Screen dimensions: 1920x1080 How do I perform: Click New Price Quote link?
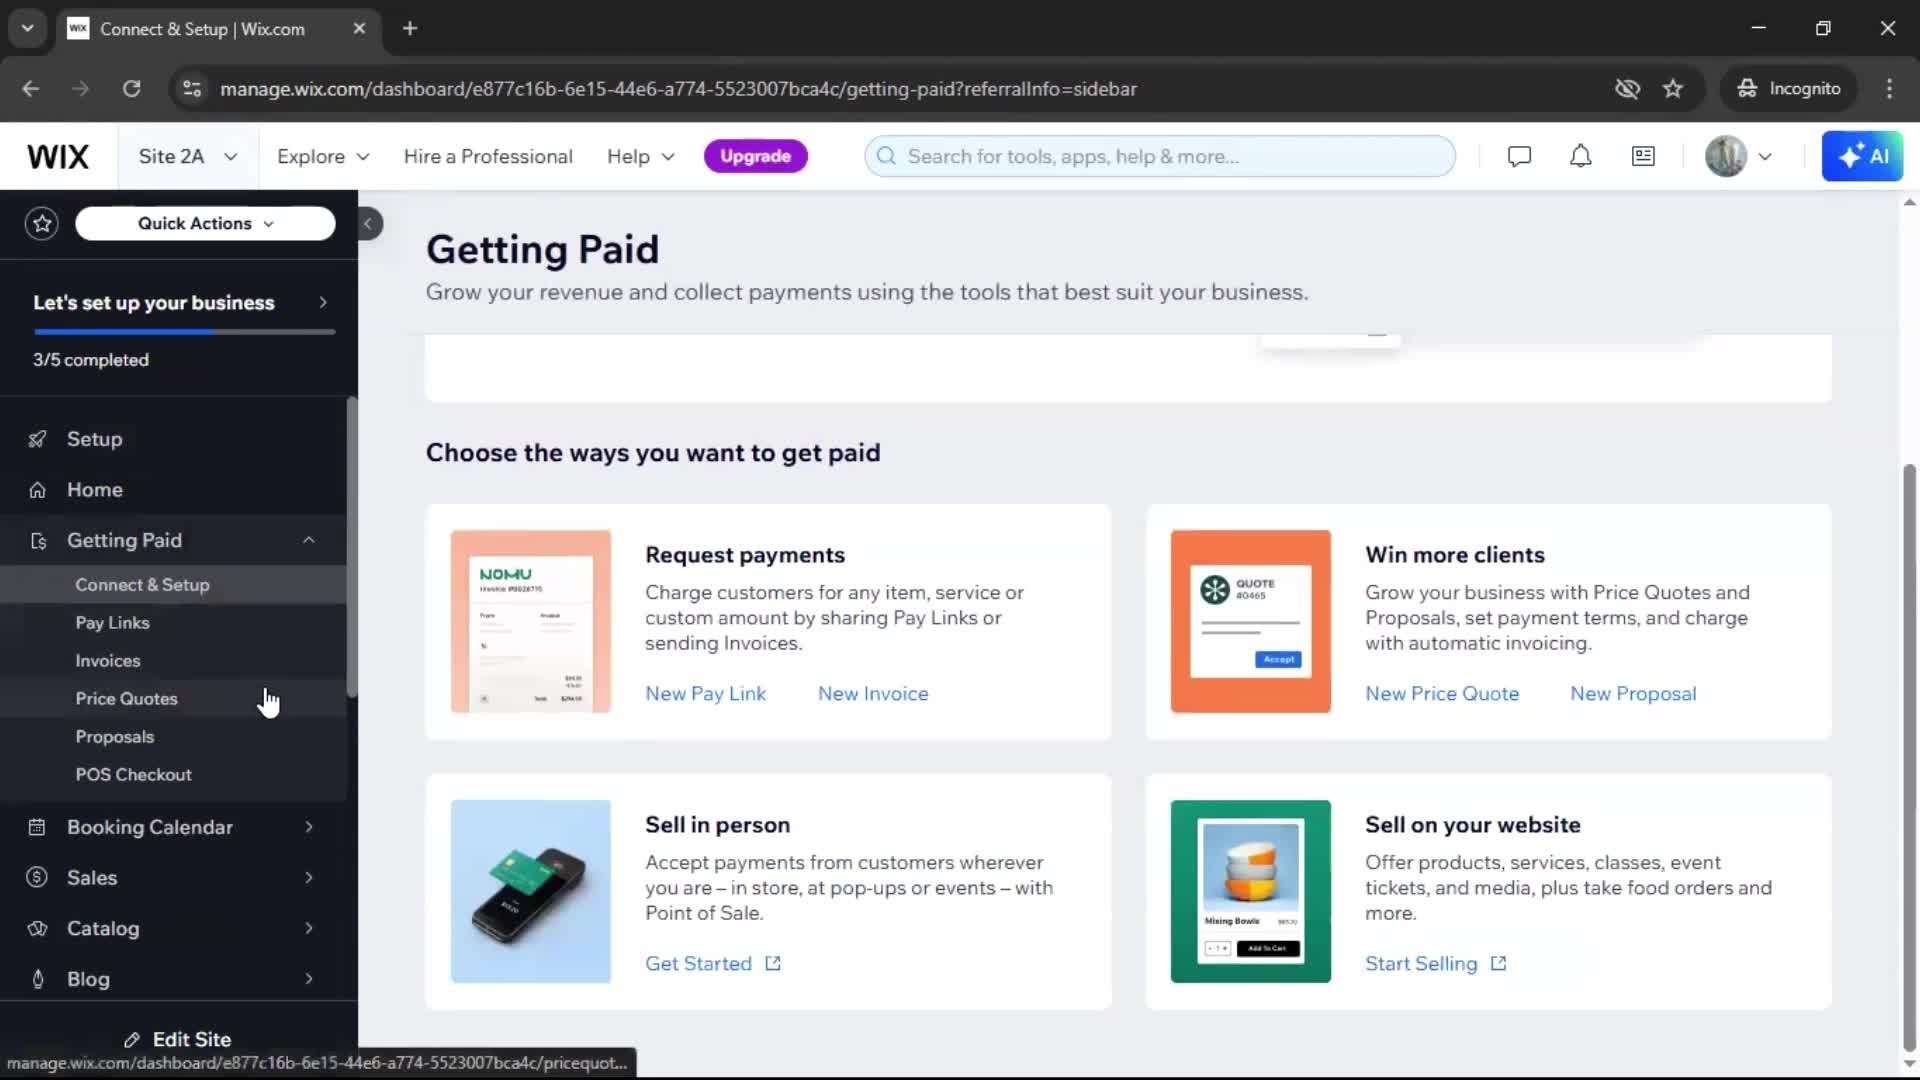click(x=1441, y=693)
